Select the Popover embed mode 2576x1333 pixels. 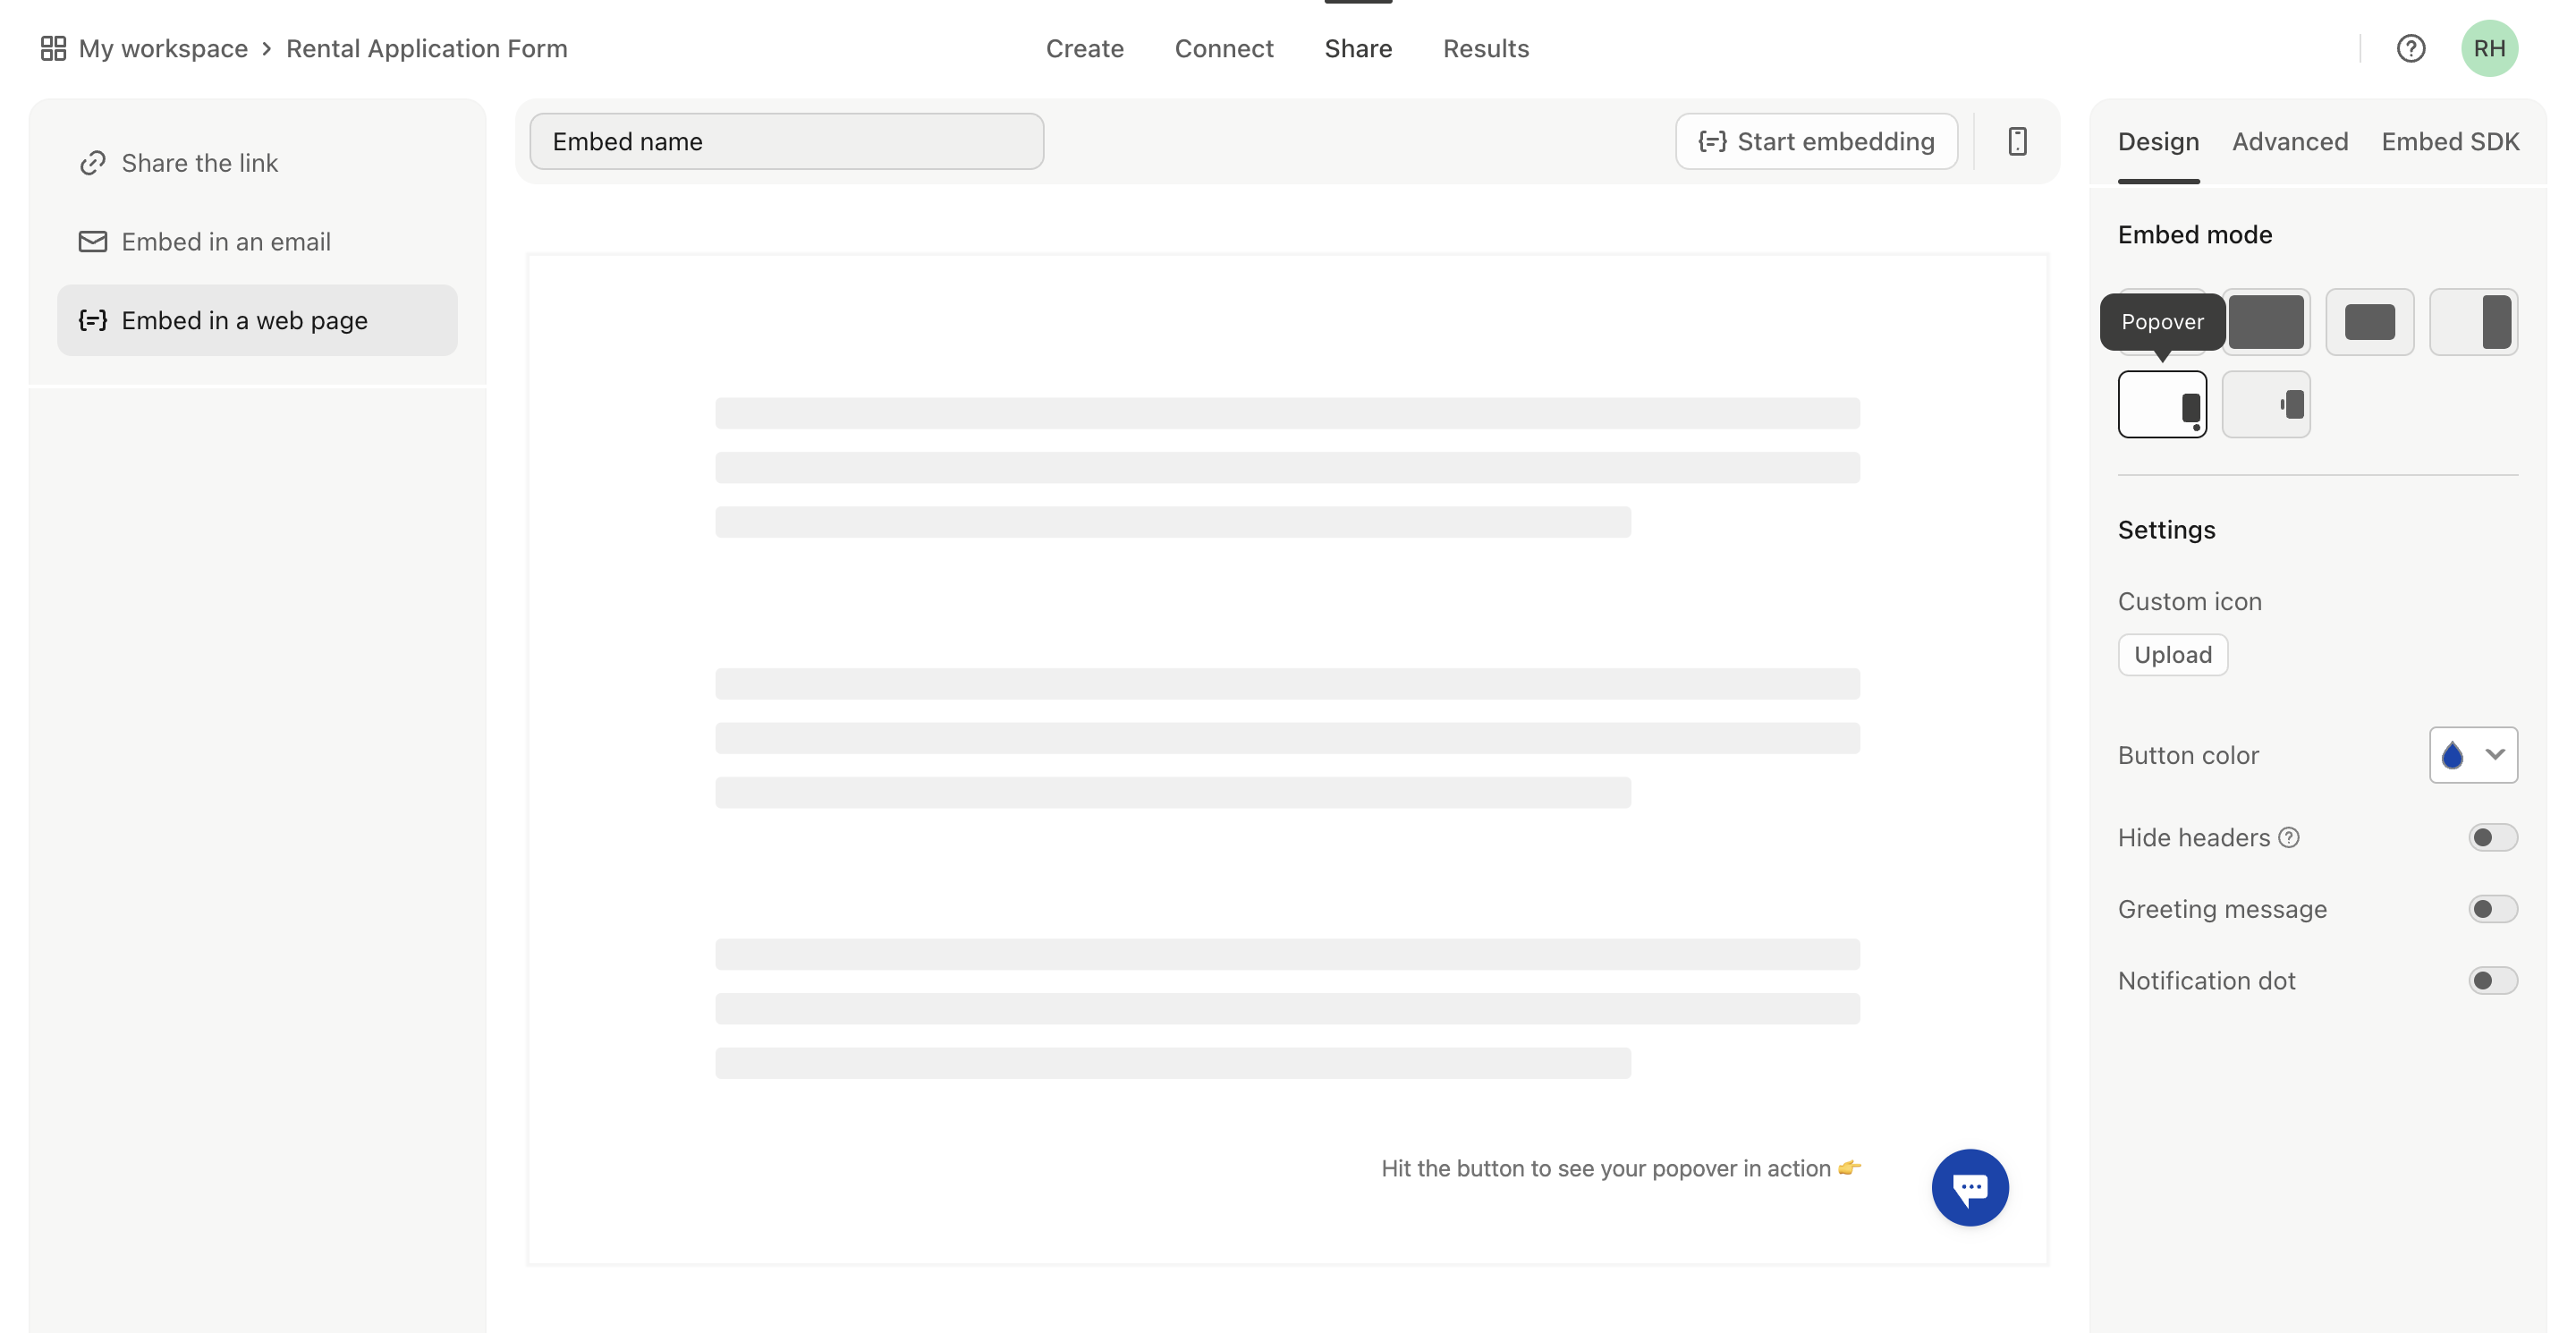(x=2163, y=404)
